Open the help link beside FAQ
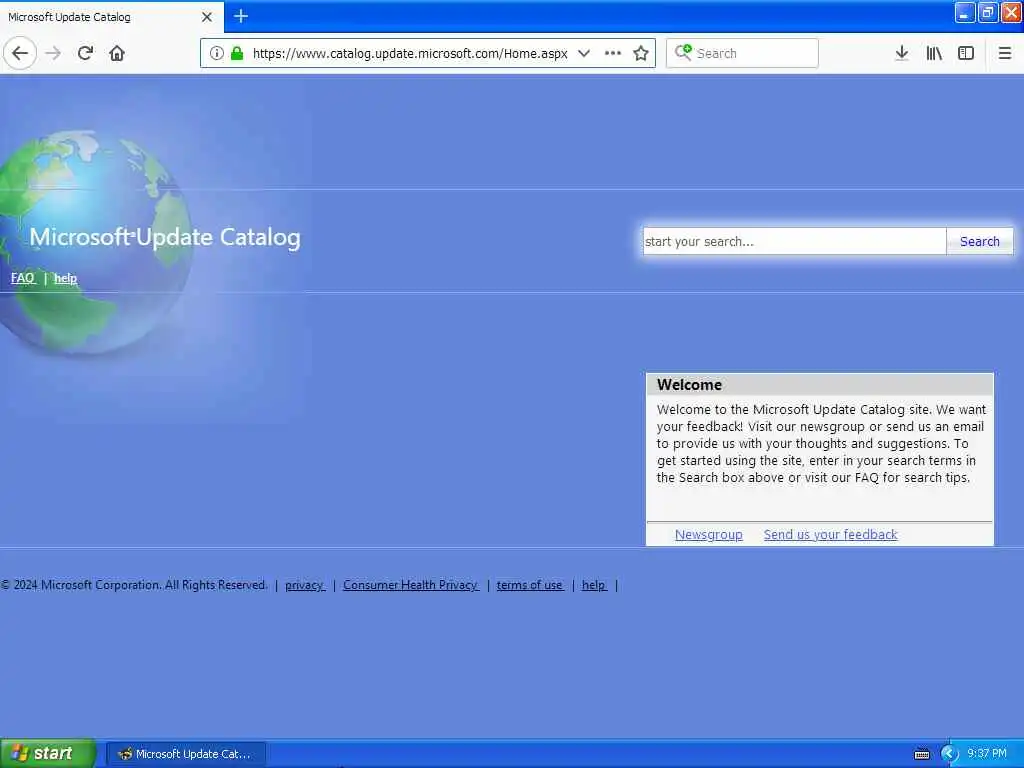 [65, 278]
